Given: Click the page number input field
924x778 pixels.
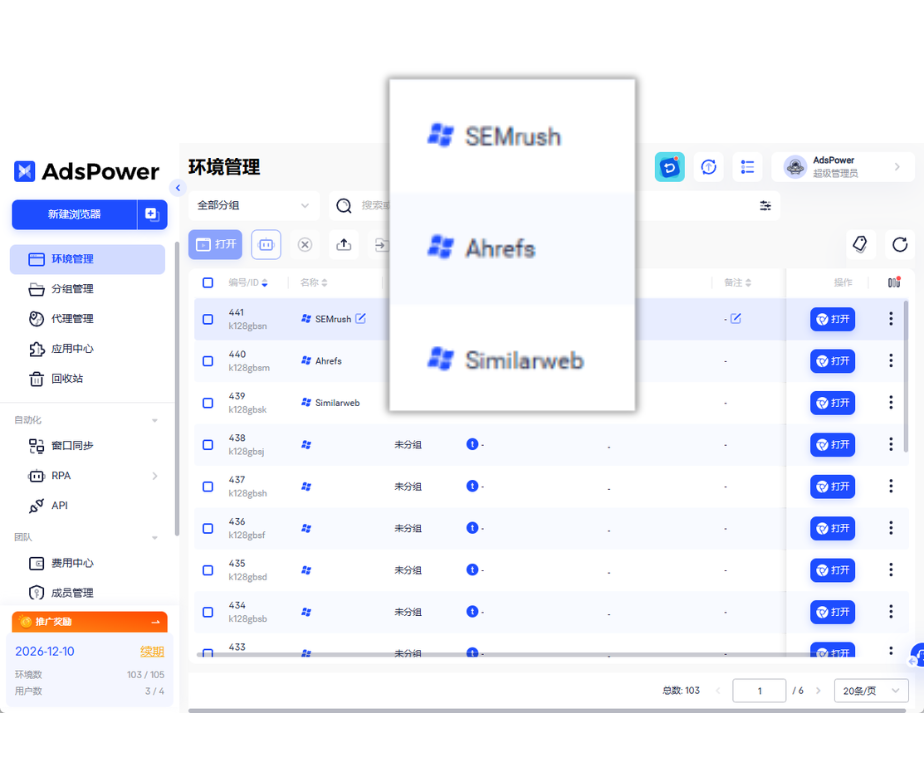Looking at the screenshot, I should 759,691.
